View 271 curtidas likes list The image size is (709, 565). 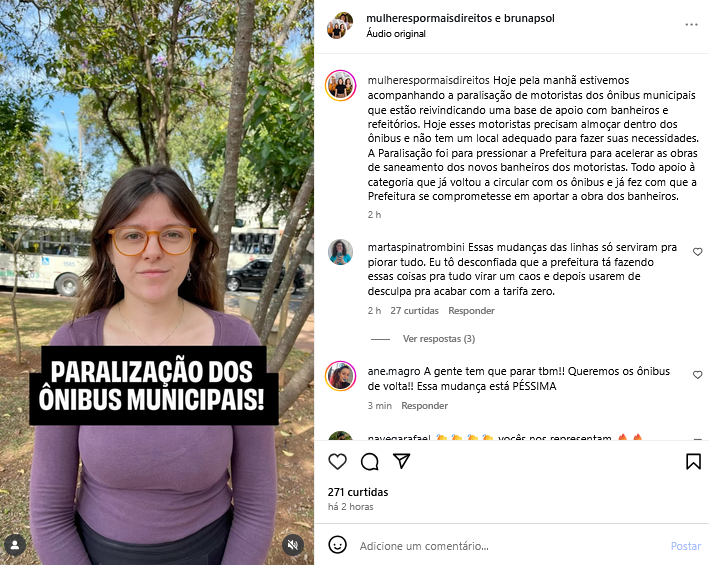[358, 492]
